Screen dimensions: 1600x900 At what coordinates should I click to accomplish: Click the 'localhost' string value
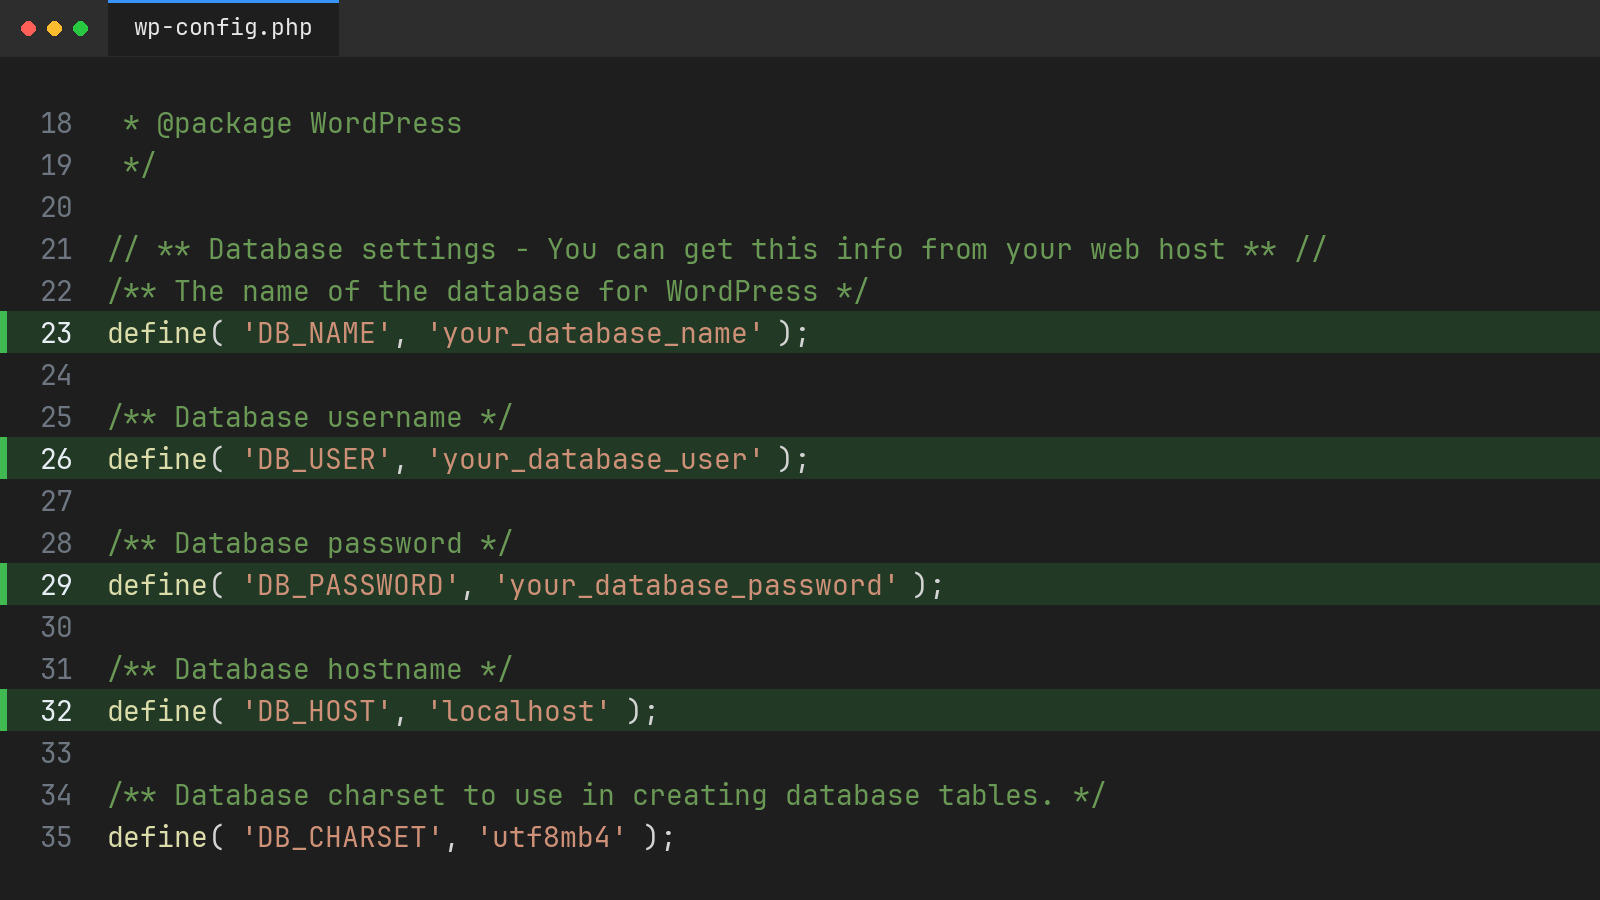pyautogui.click(x=519, y=711)
